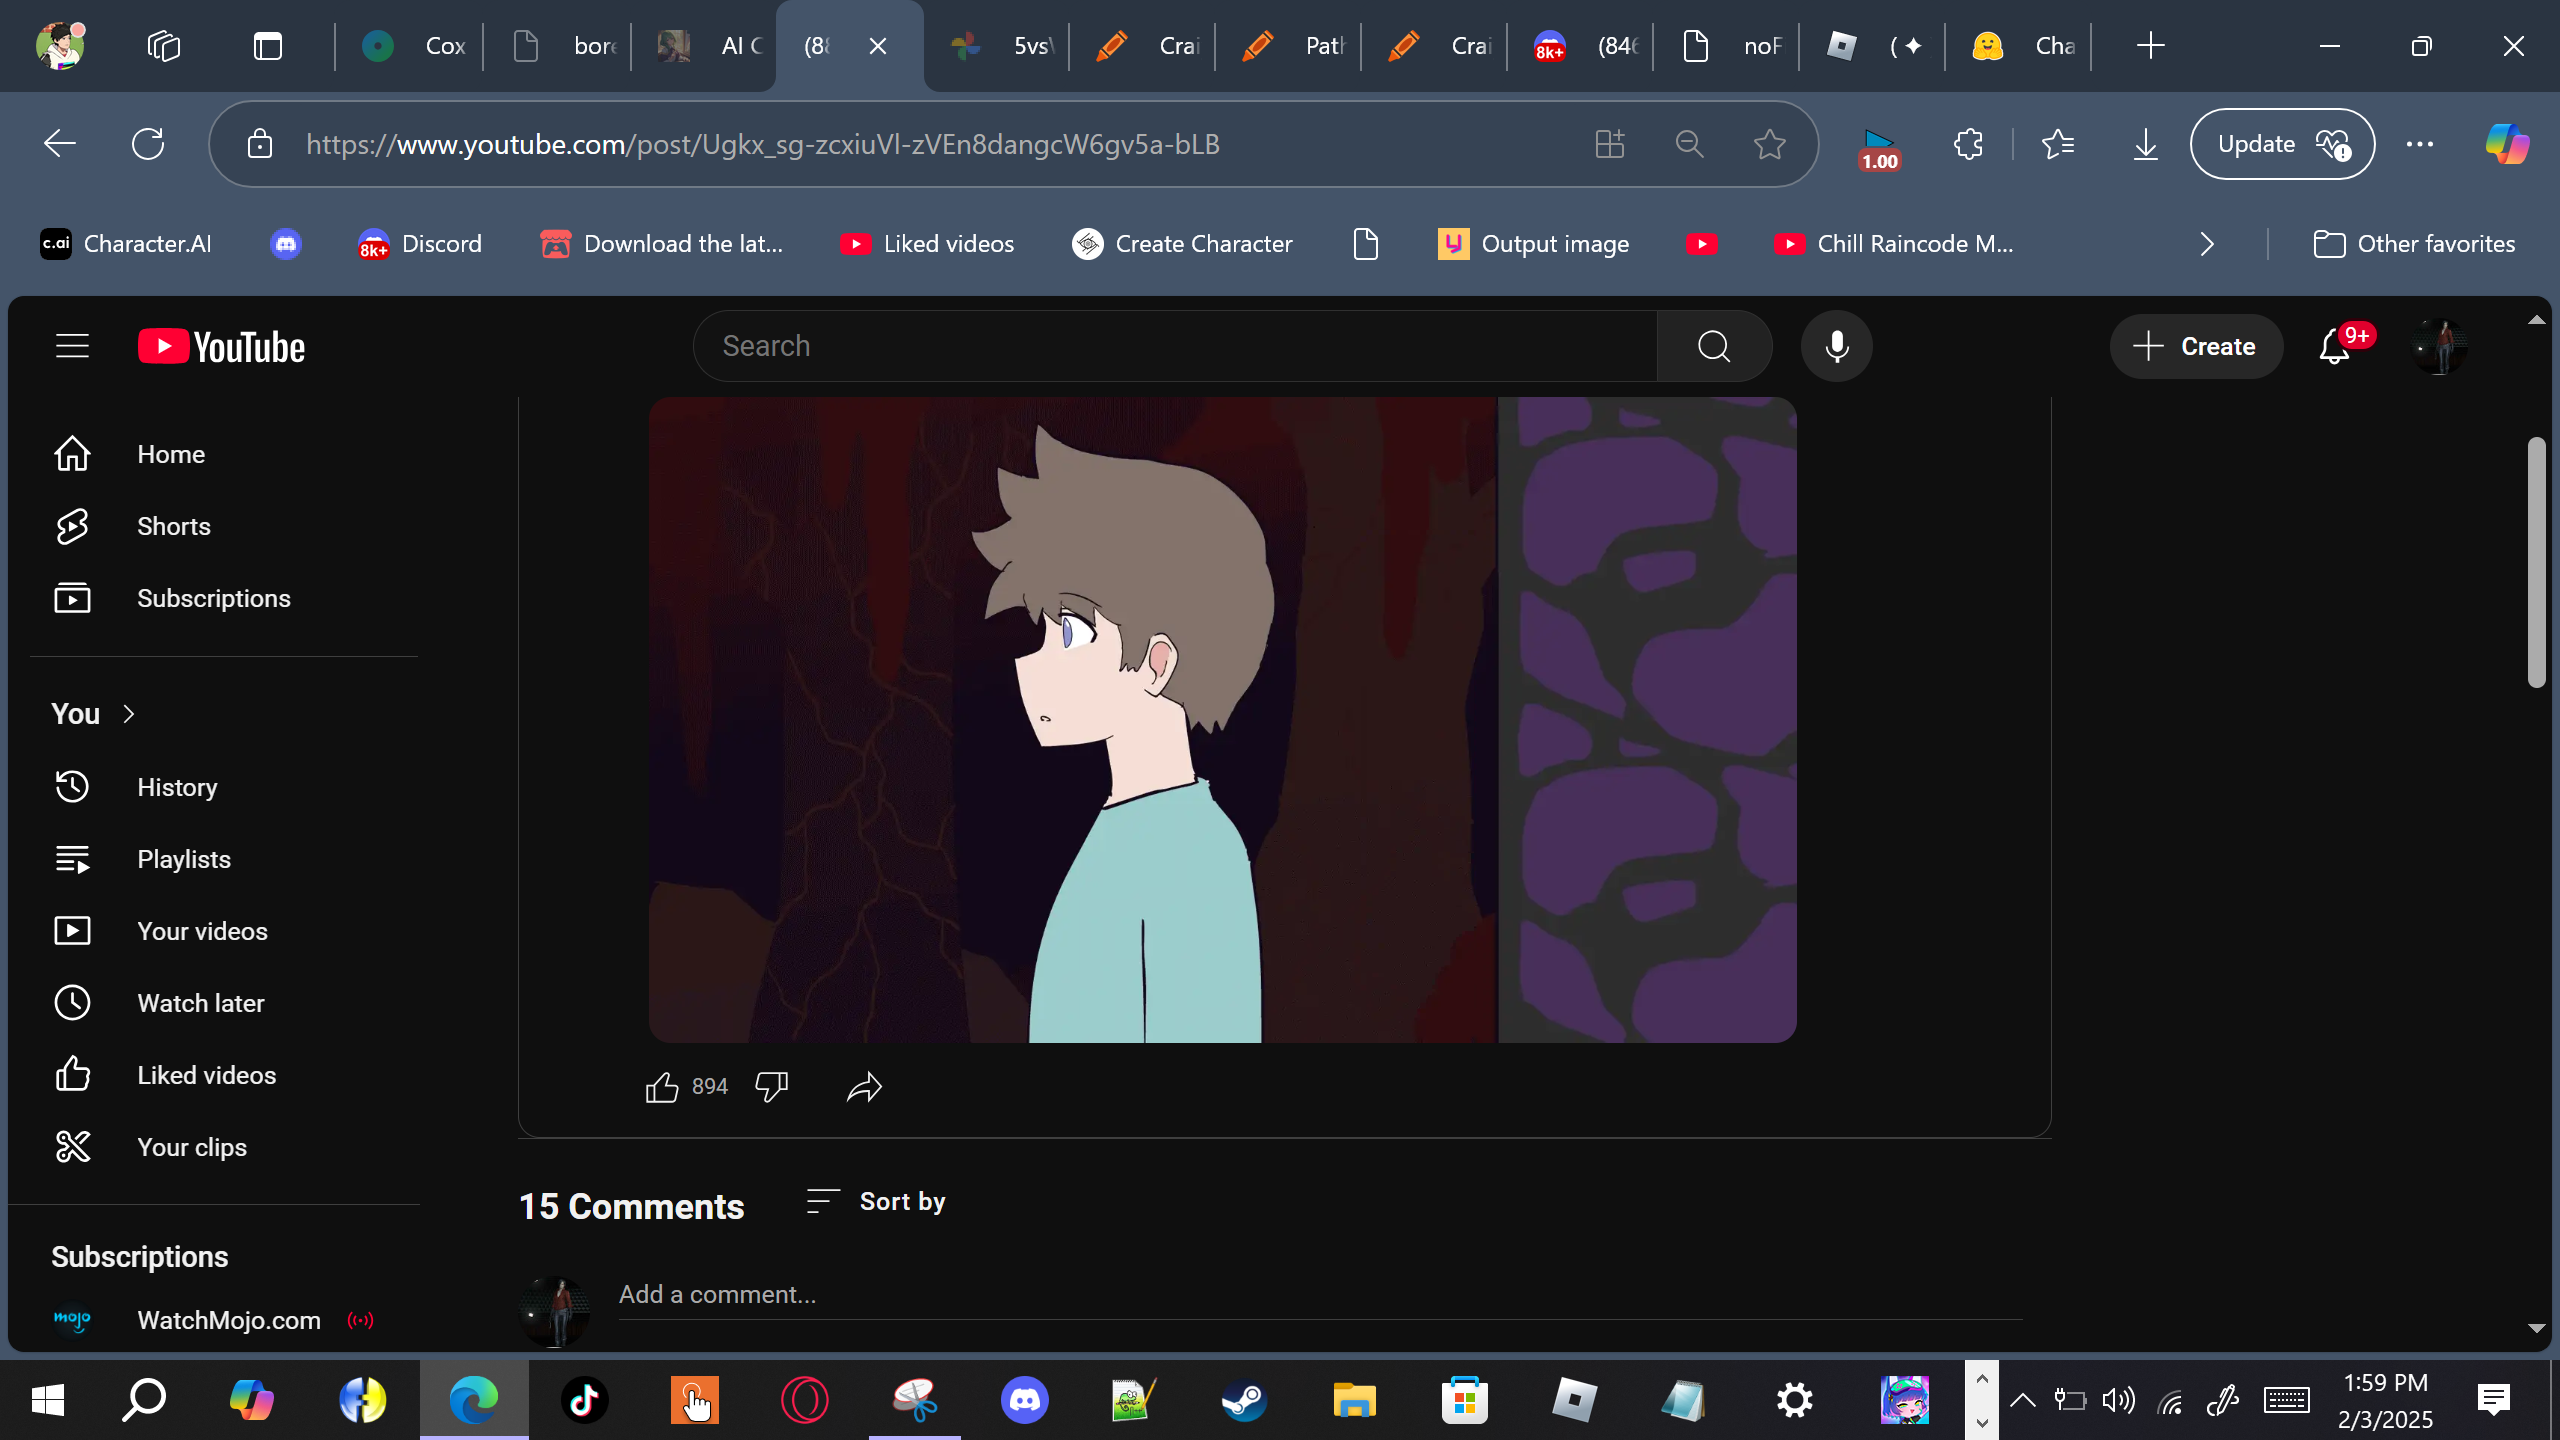This screenshot has height=1440, width=2560.
Task: Open File Explorer from the taskbar
Action: pyautogui.click(x=1354, y=1400)
